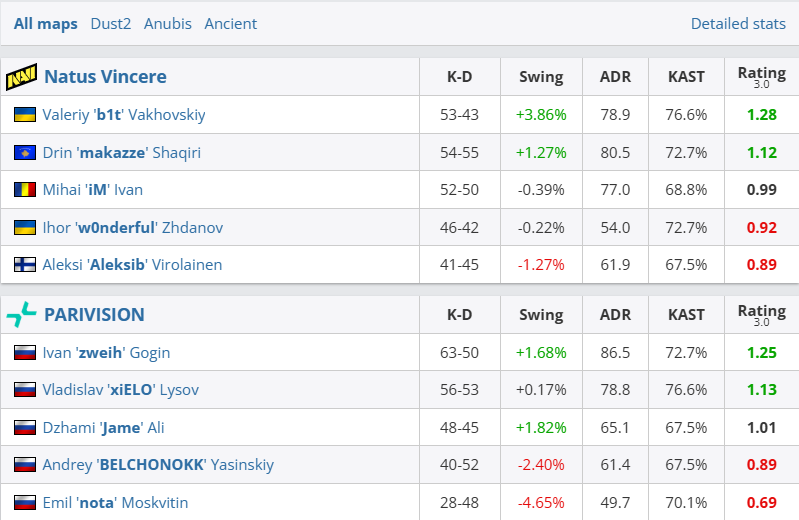This screenshot has width=799, height=520.
Task: Click the Russia flag beside nota
Action: tap(25, 503)
